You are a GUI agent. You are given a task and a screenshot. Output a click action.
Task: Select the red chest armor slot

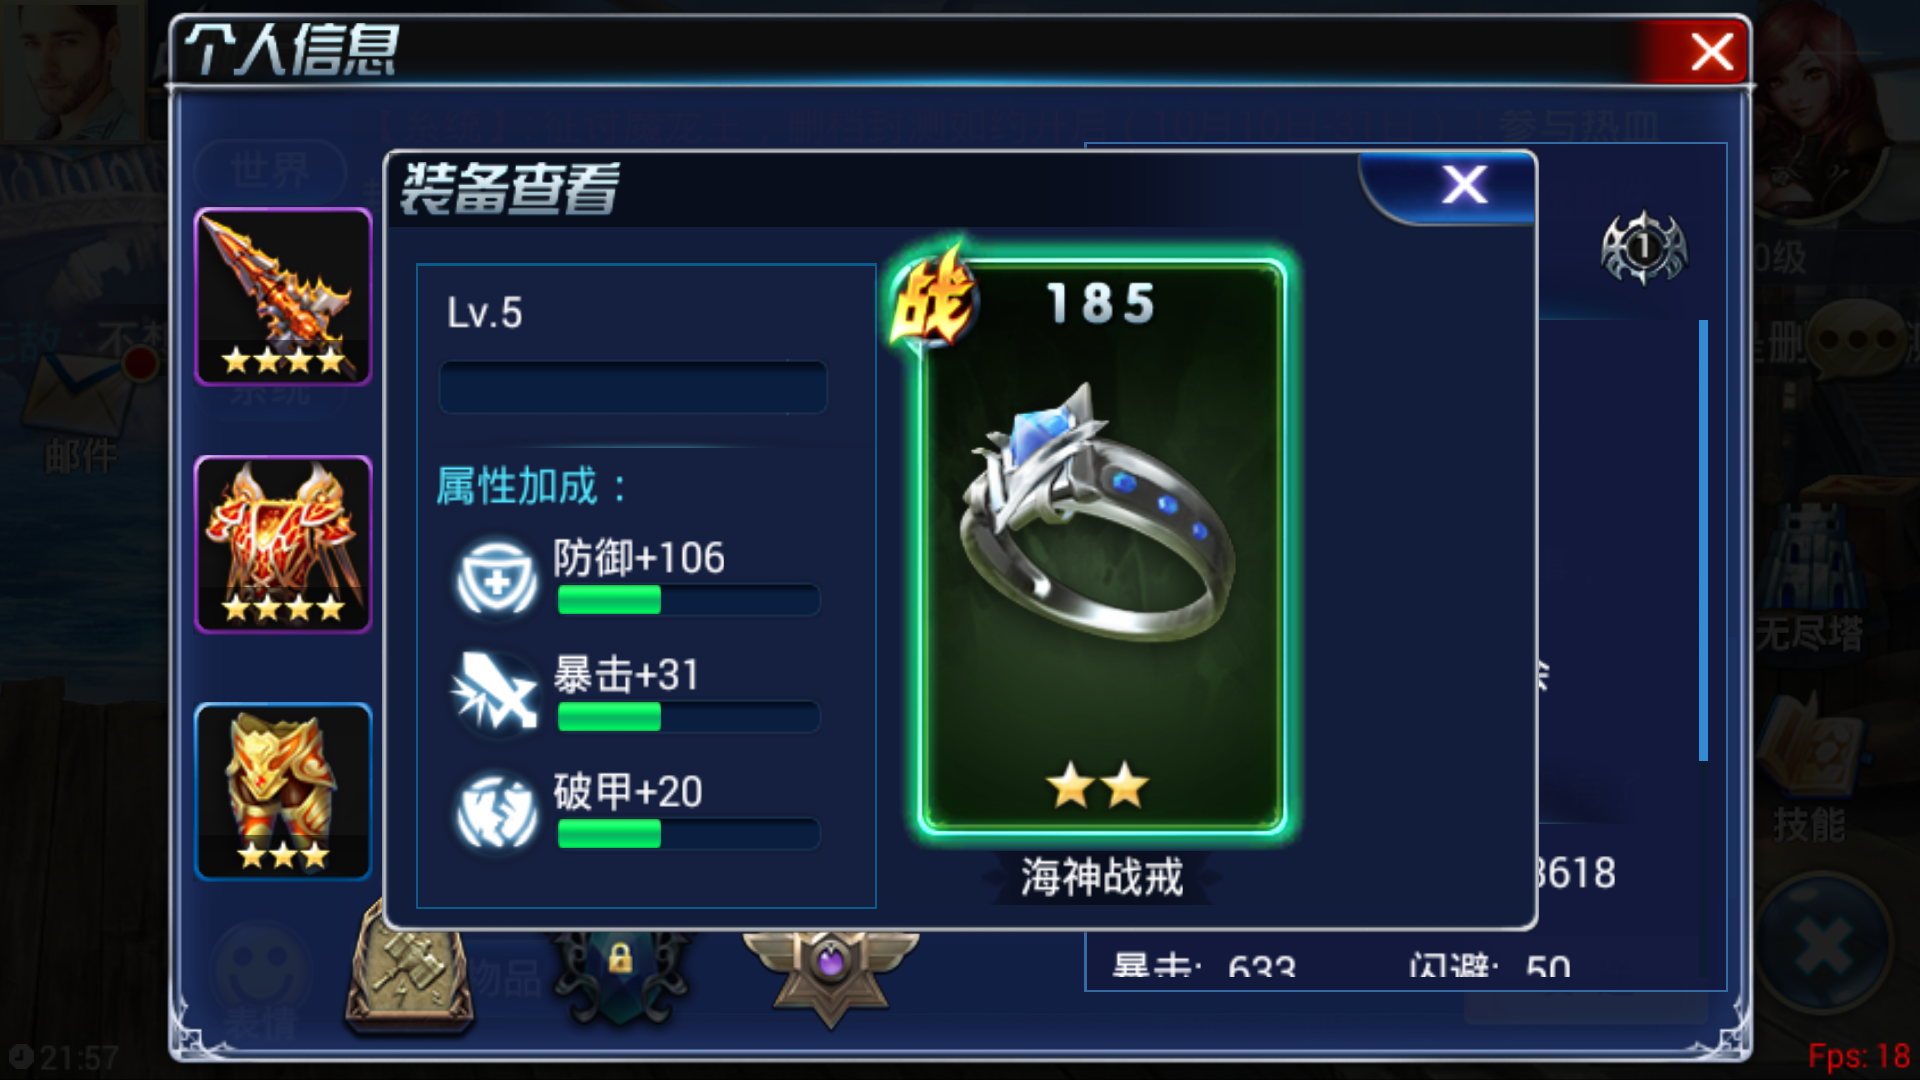click(283, 545)
